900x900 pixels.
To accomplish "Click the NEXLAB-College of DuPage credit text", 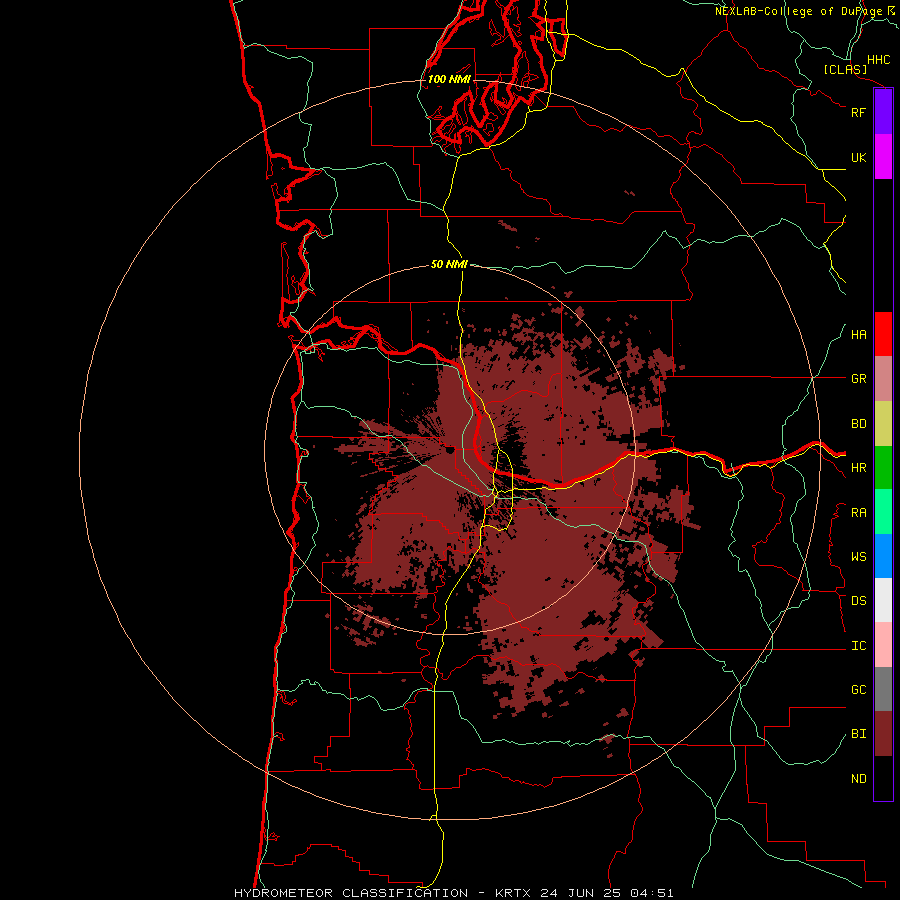I will pos(798,11).
